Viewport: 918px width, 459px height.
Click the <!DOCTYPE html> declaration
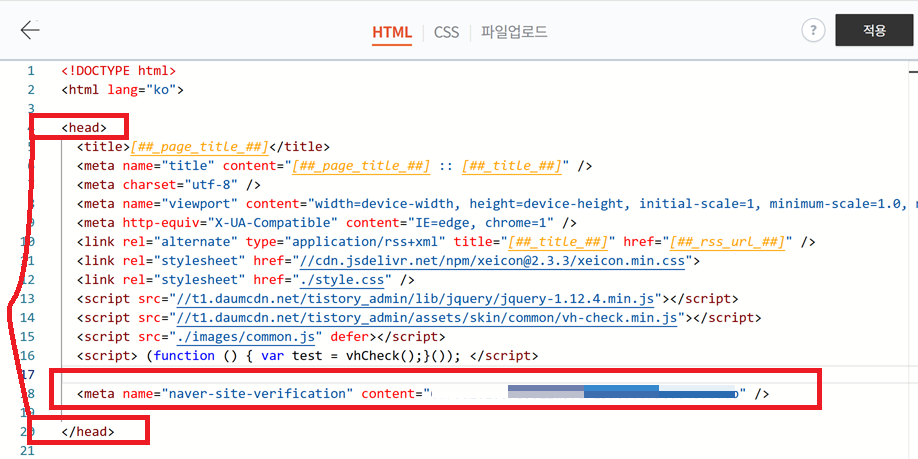pos(118,71)
